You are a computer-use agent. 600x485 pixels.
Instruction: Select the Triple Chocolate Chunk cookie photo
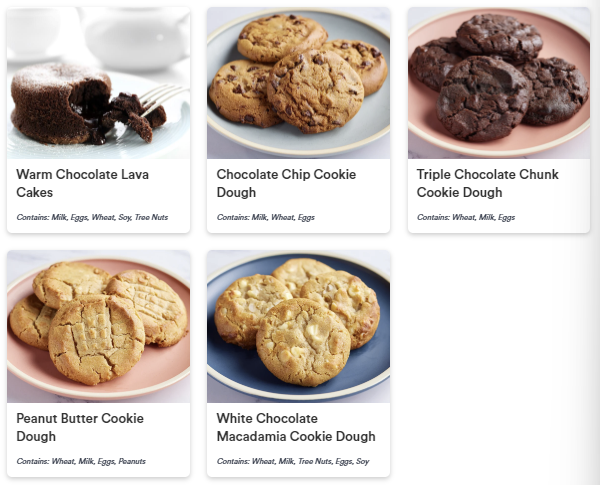pyautogui.click(x=499, y=83)
